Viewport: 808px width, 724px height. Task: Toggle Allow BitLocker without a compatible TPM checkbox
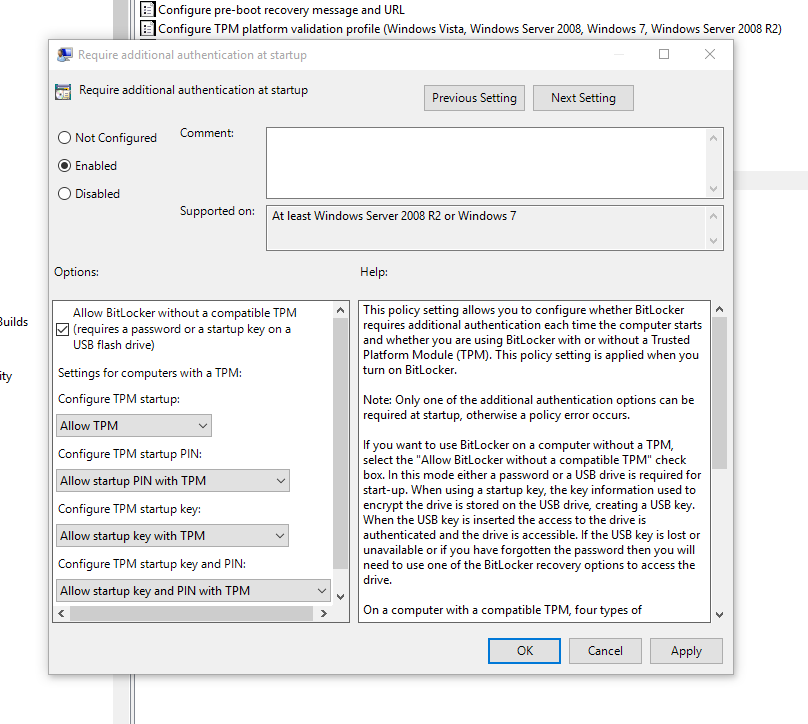point(62,329)
